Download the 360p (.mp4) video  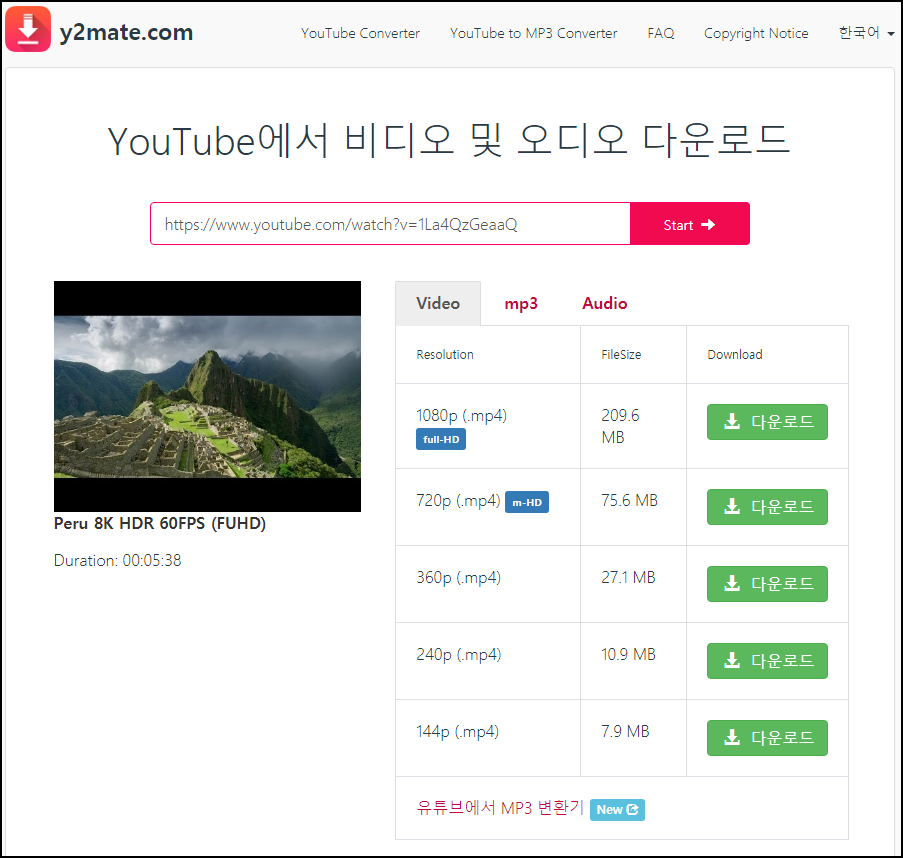tap(767, 584)
